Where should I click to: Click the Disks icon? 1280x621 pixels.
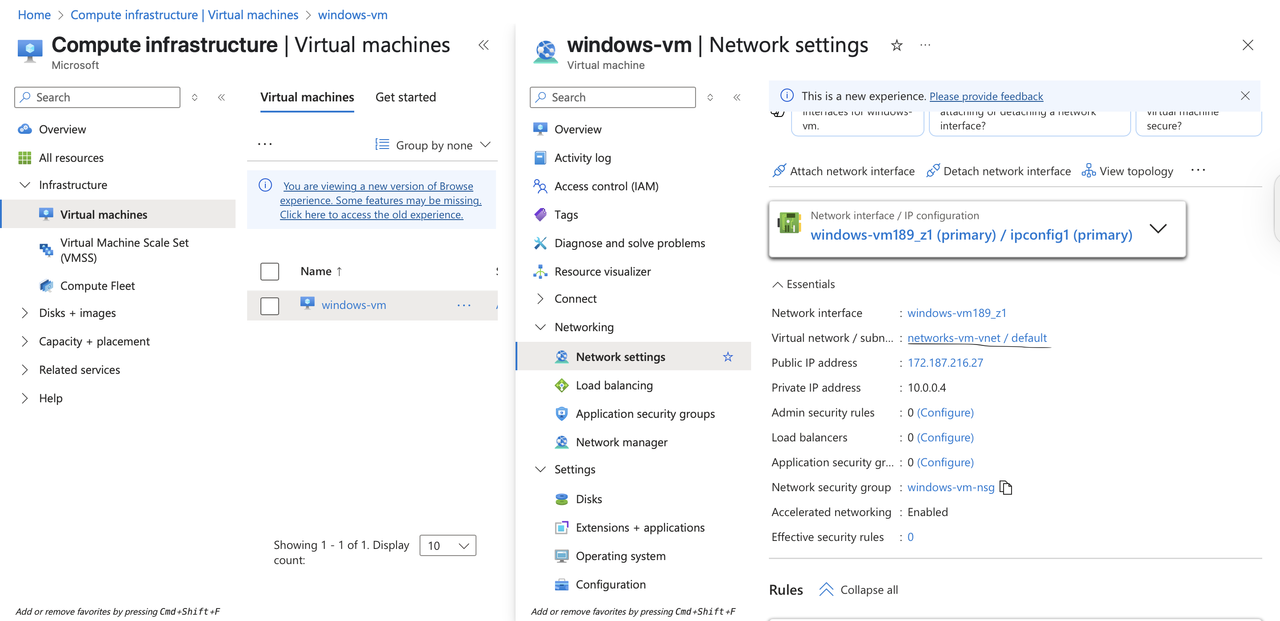pyautogui.click(x=562, y=499)
